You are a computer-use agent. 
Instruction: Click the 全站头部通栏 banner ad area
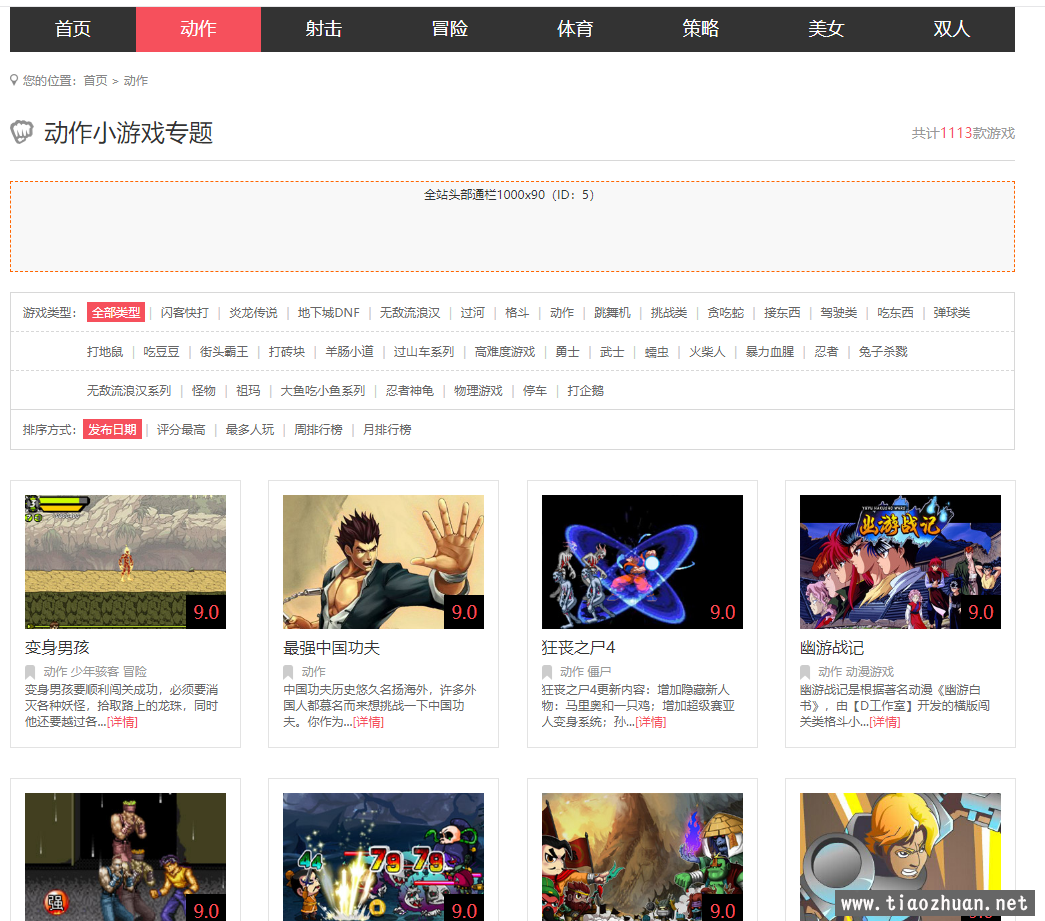[x=512, y=227]
